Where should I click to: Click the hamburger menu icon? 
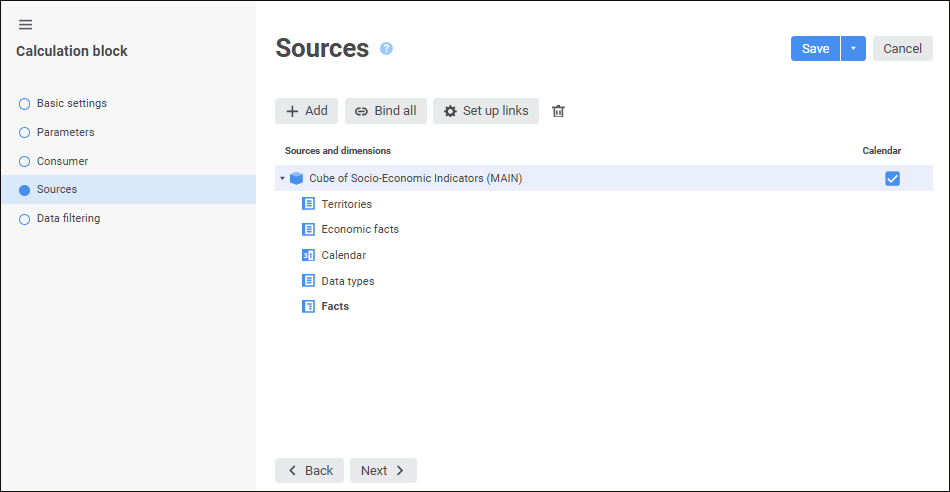coord(26,25)
